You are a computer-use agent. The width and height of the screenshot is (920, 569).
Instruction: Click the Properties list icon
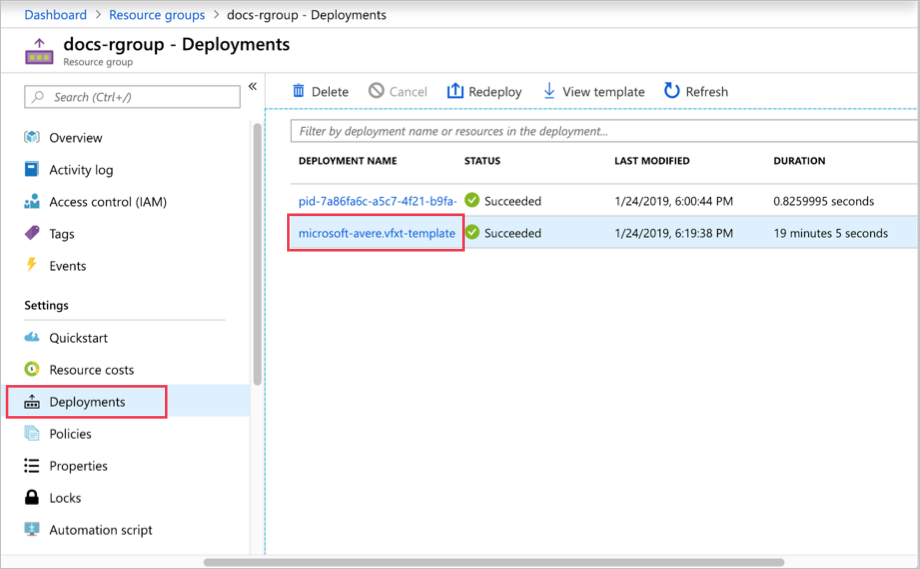click(32, 465)
